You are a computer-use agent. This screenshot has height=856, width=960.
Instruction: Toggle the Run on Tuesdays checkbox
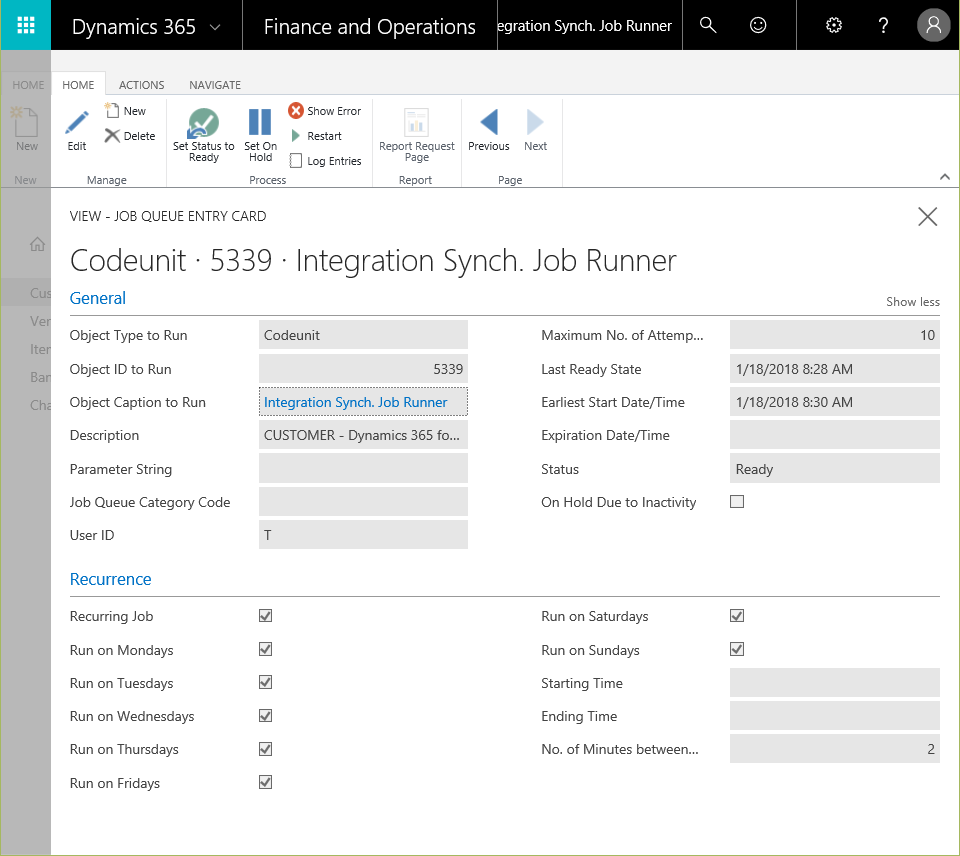266,682
